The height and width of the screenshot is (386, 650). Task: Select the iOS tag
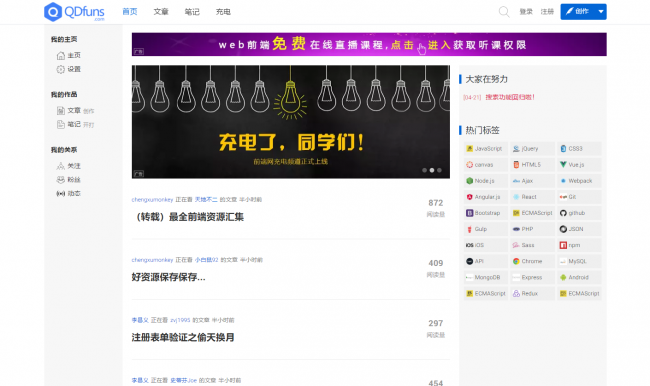(x=486, y=245)
